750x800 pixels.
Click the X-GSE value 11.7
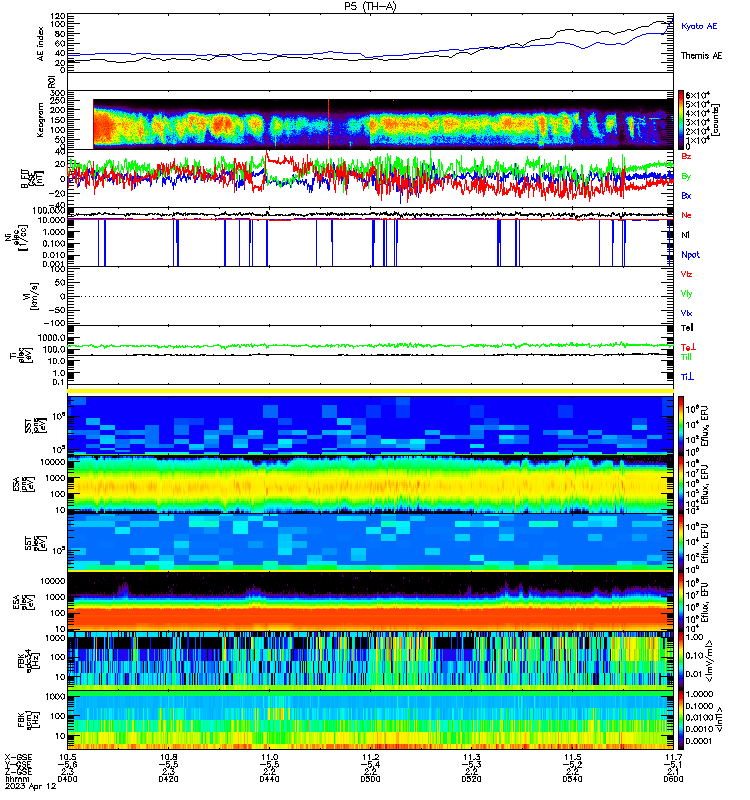pyautogui.click(x=673, y=757)
